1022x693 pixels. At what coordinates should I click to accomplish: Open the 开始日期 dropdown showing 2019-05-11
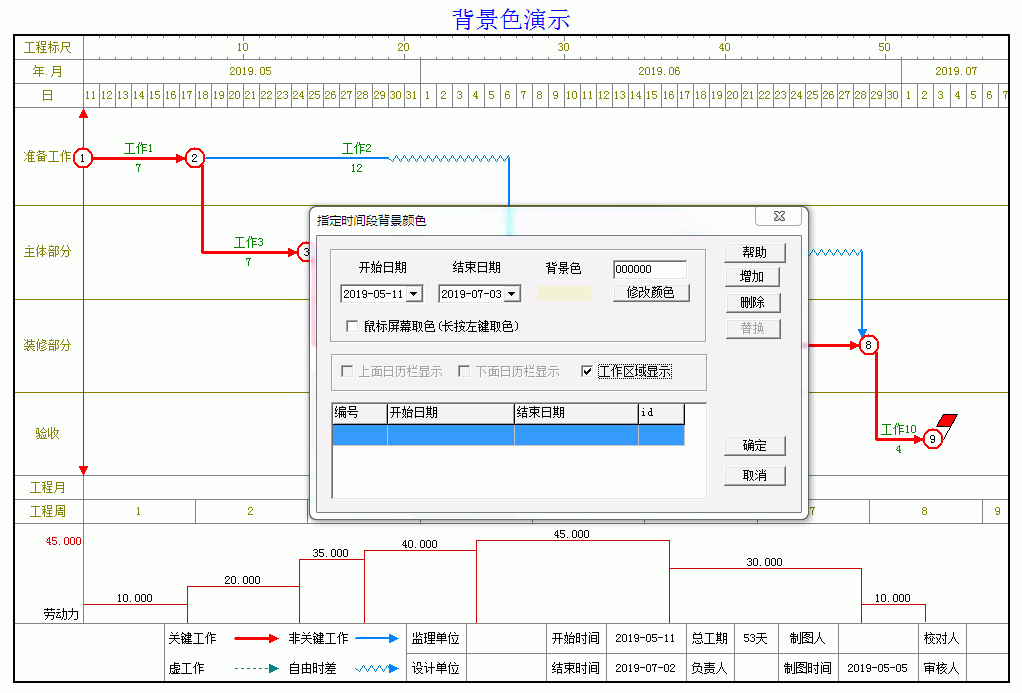[x=414, y=294]
